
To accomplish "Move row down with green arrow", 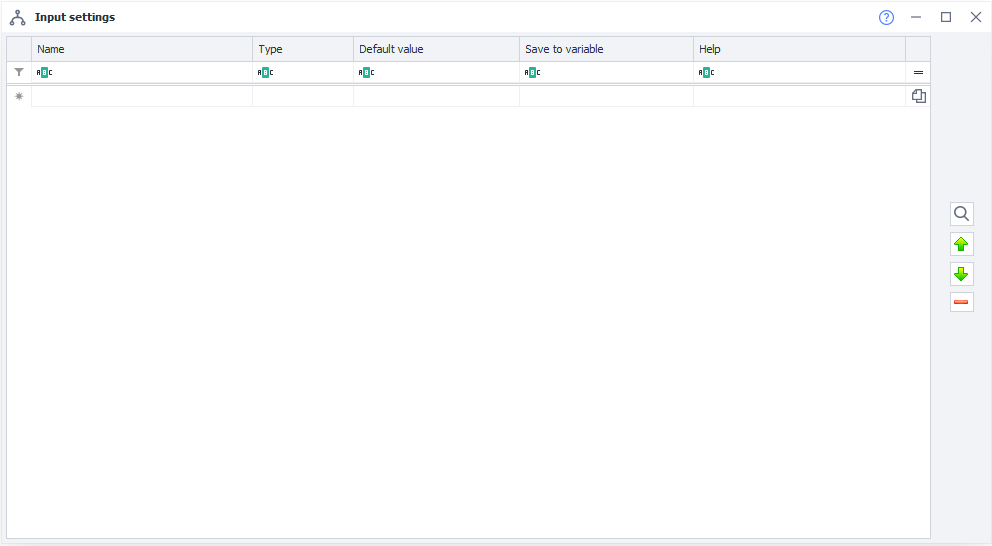I will 961,274.
